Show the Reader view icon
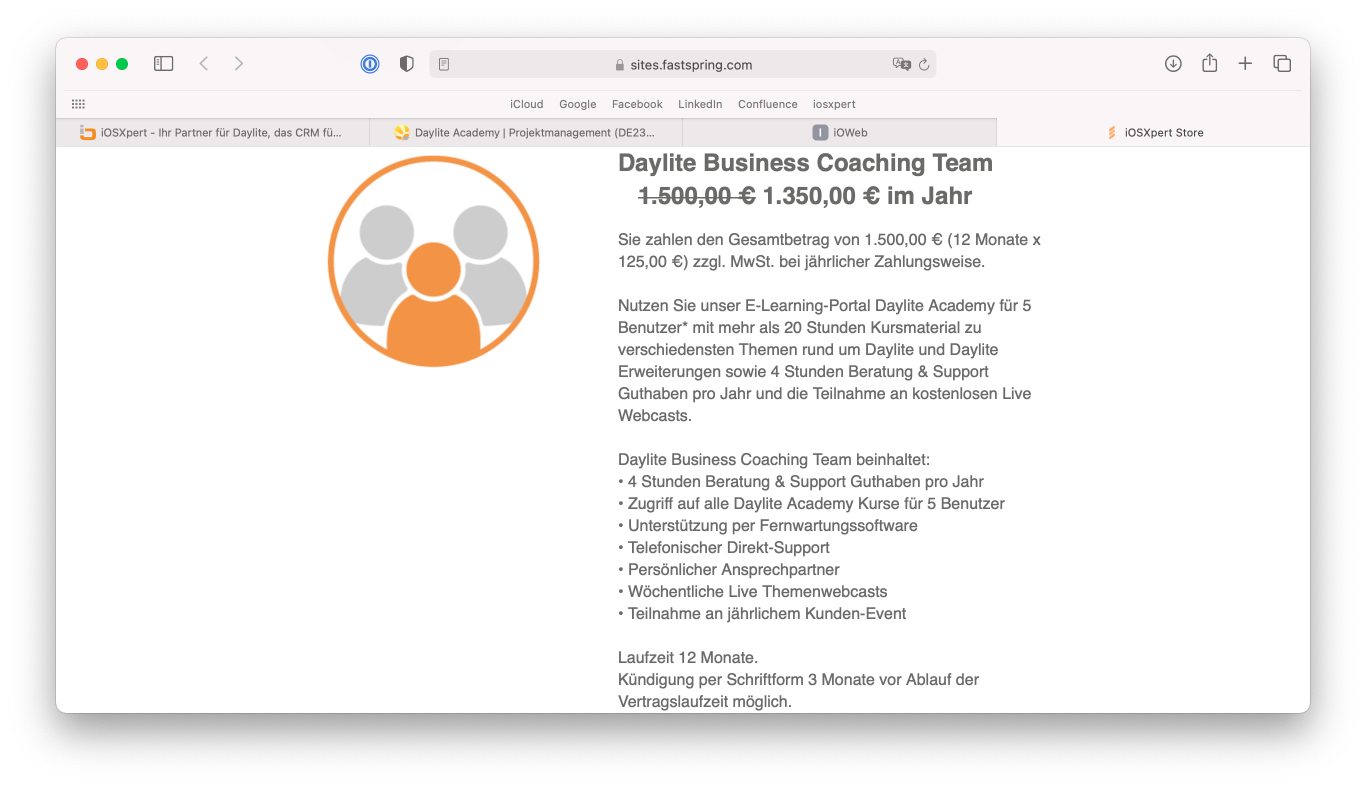This screenshot has height=787, width=1366. [444, 65]
